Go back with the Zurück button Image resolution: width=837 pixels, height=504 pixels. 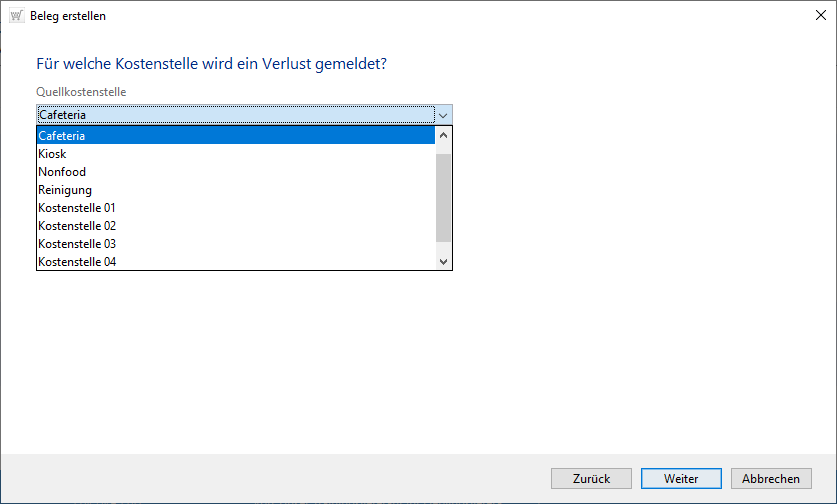point(591,479)
